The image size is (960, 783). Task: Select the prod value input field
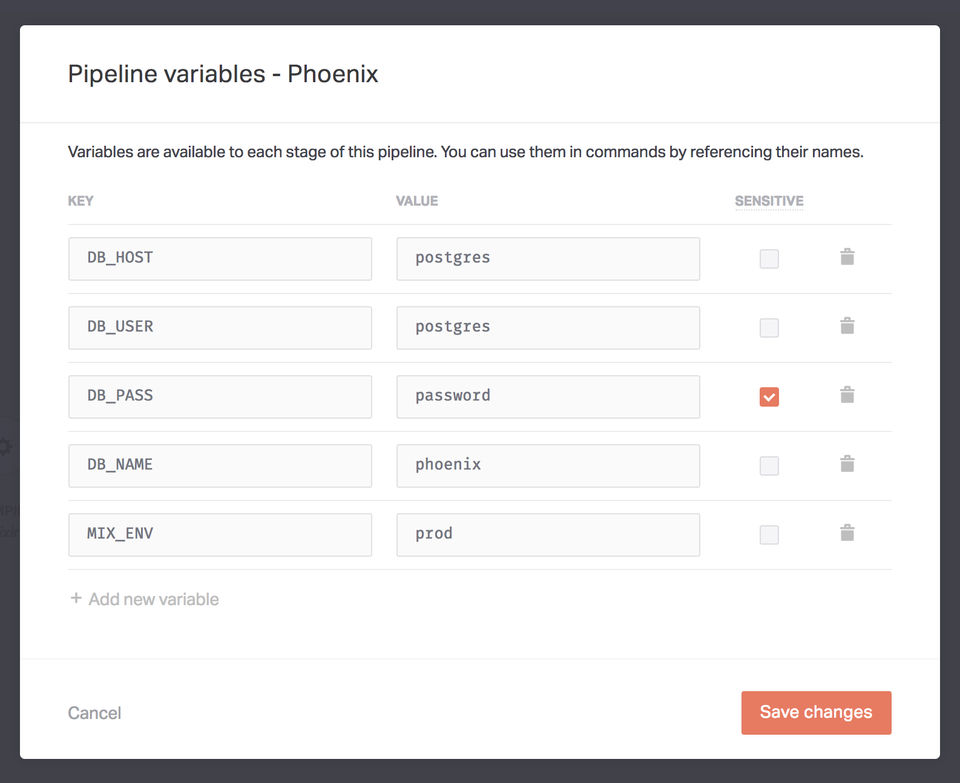tap(548, 534)
